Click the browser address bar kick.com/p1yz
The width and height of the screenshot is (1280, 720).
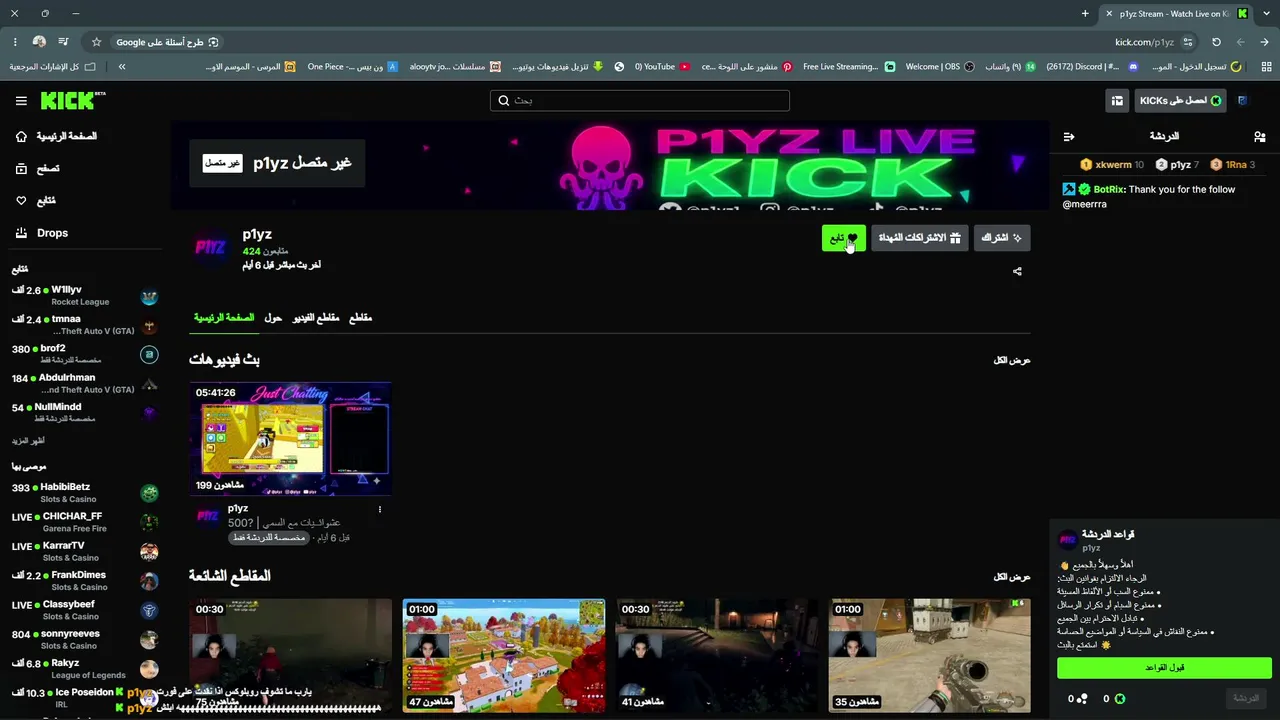tap(1144, 42)
